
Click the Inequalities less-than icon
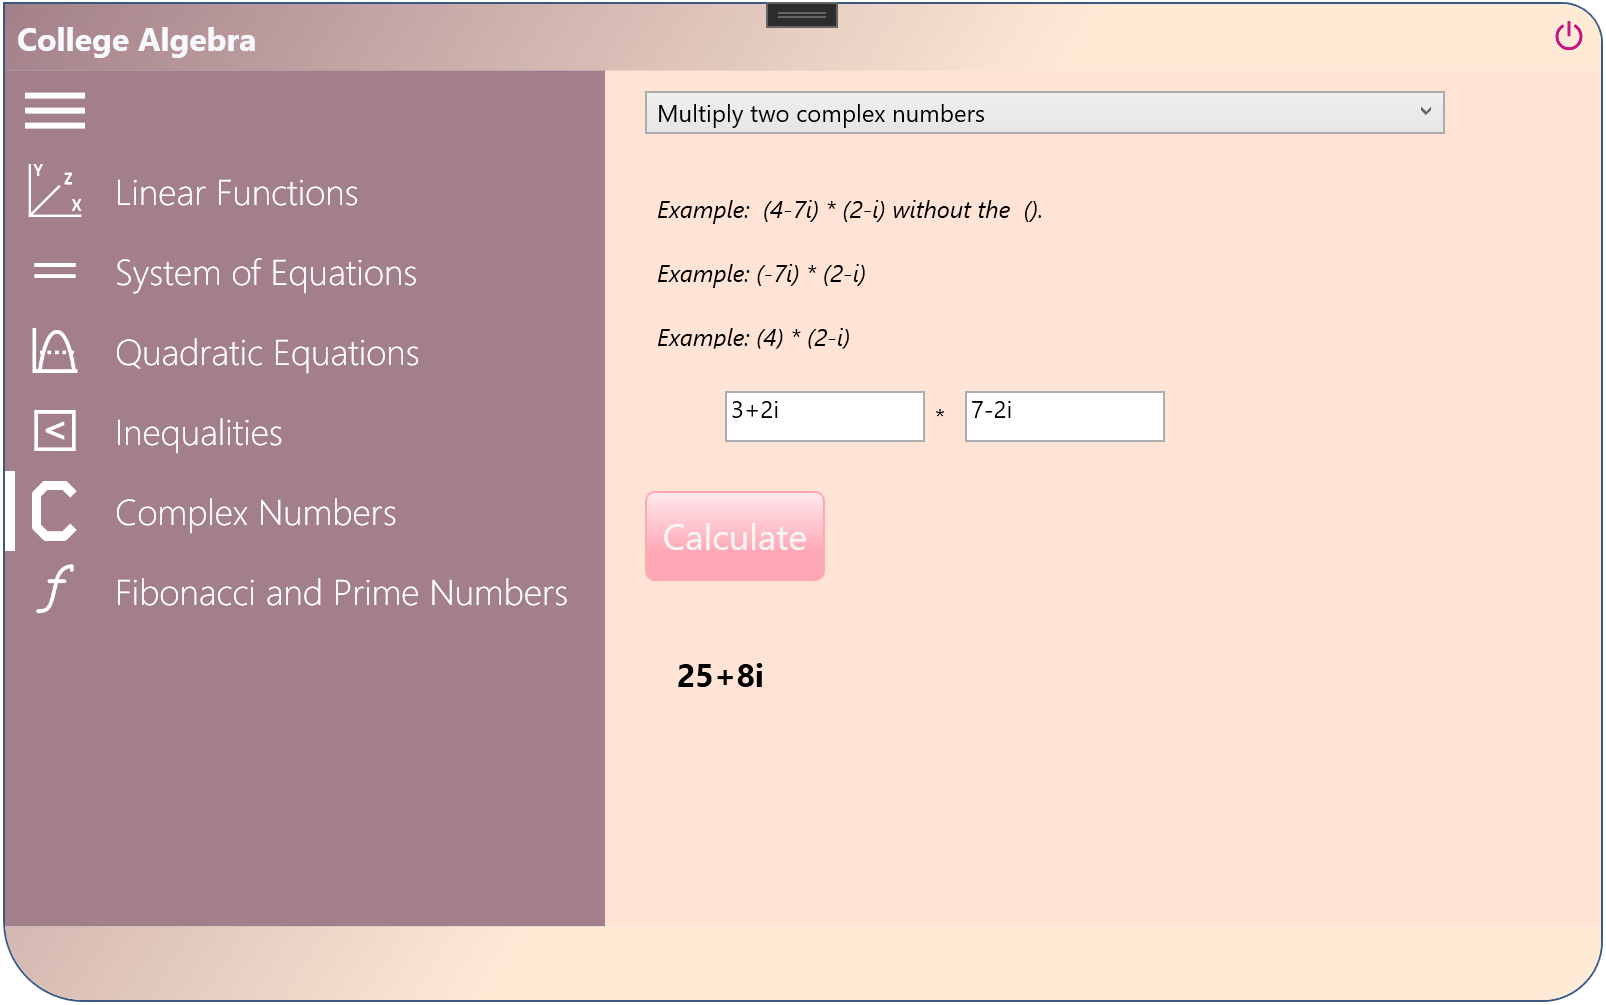coord(55,432)
